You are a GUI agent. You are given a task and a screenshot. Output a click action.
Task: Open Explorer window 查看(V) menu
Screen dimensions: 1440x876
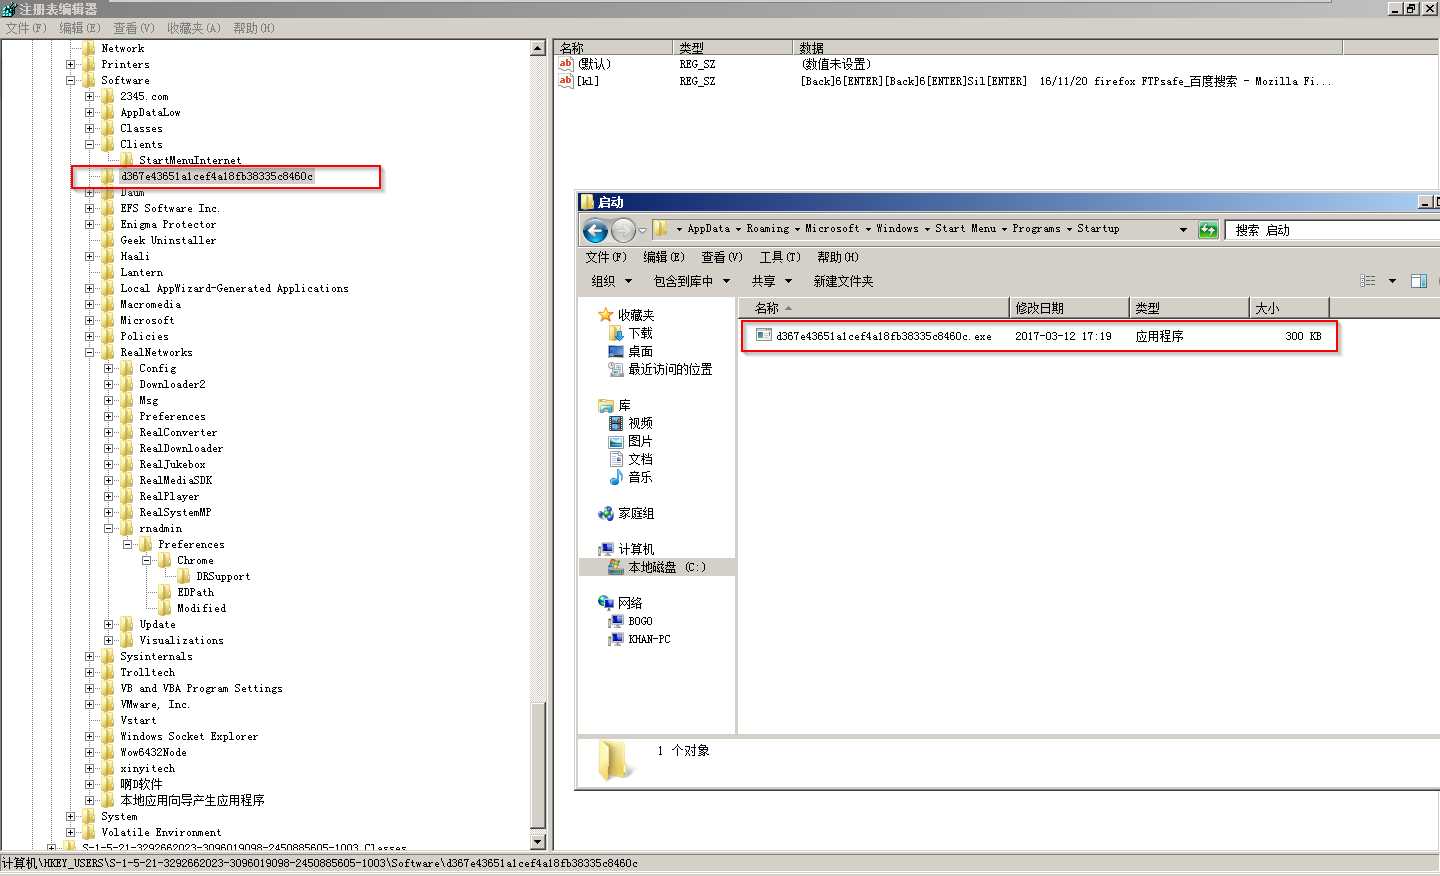[x=721, y=257]
